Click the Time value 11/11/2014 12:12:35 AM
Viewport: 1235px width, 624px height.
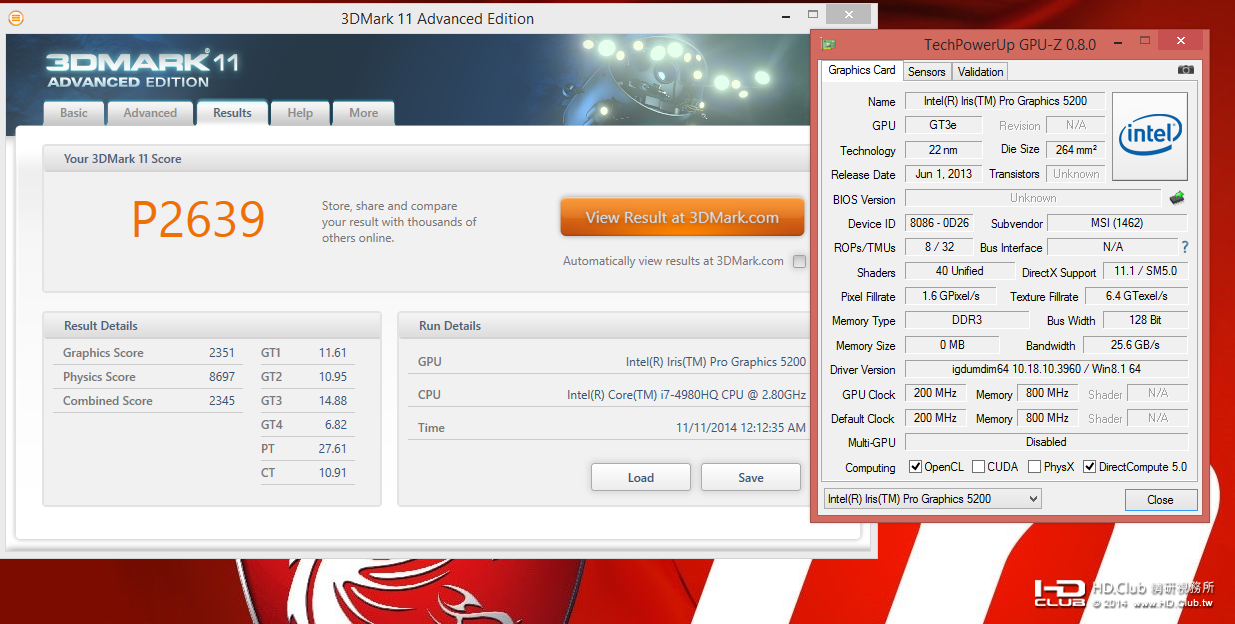point(741,428)
